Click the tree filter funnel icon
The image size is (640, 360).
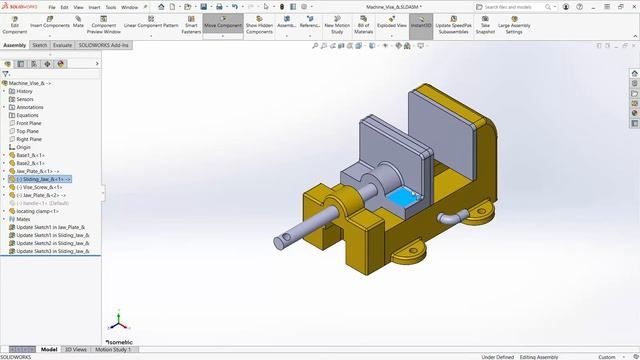point(5,74)
